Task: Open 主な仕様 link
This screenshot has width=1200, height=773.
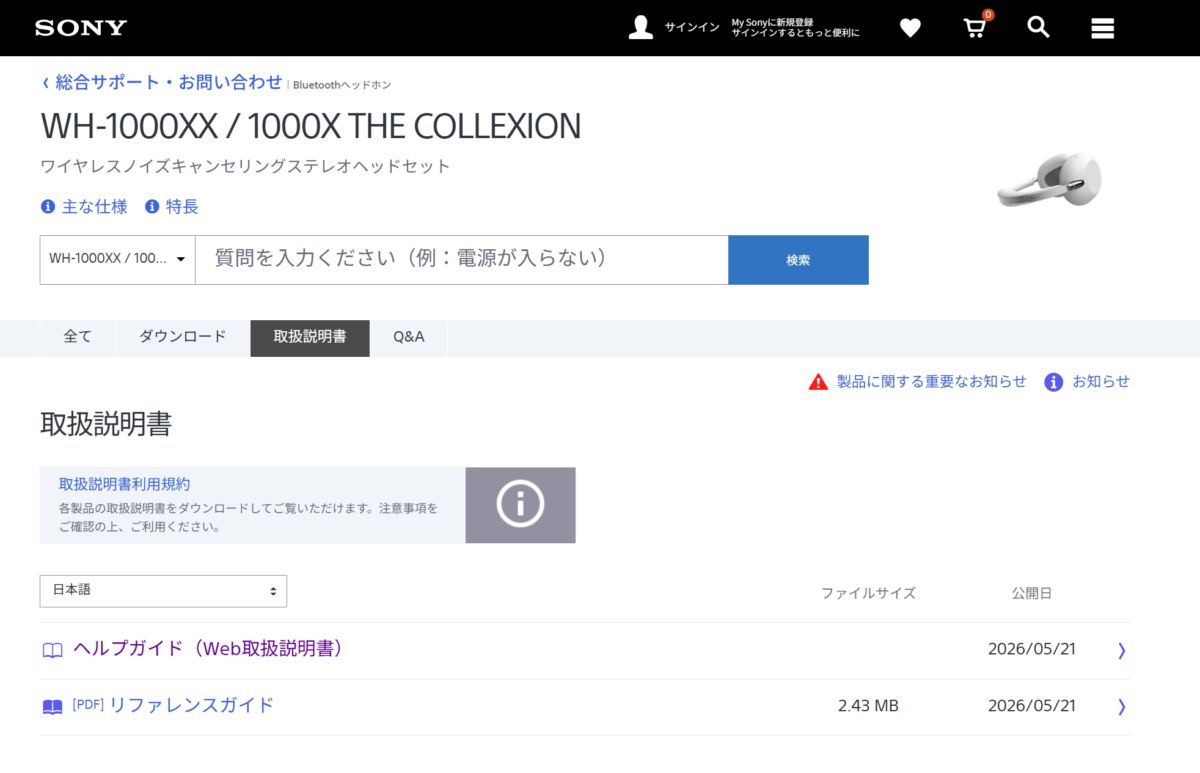Action: tap(95, 207)
